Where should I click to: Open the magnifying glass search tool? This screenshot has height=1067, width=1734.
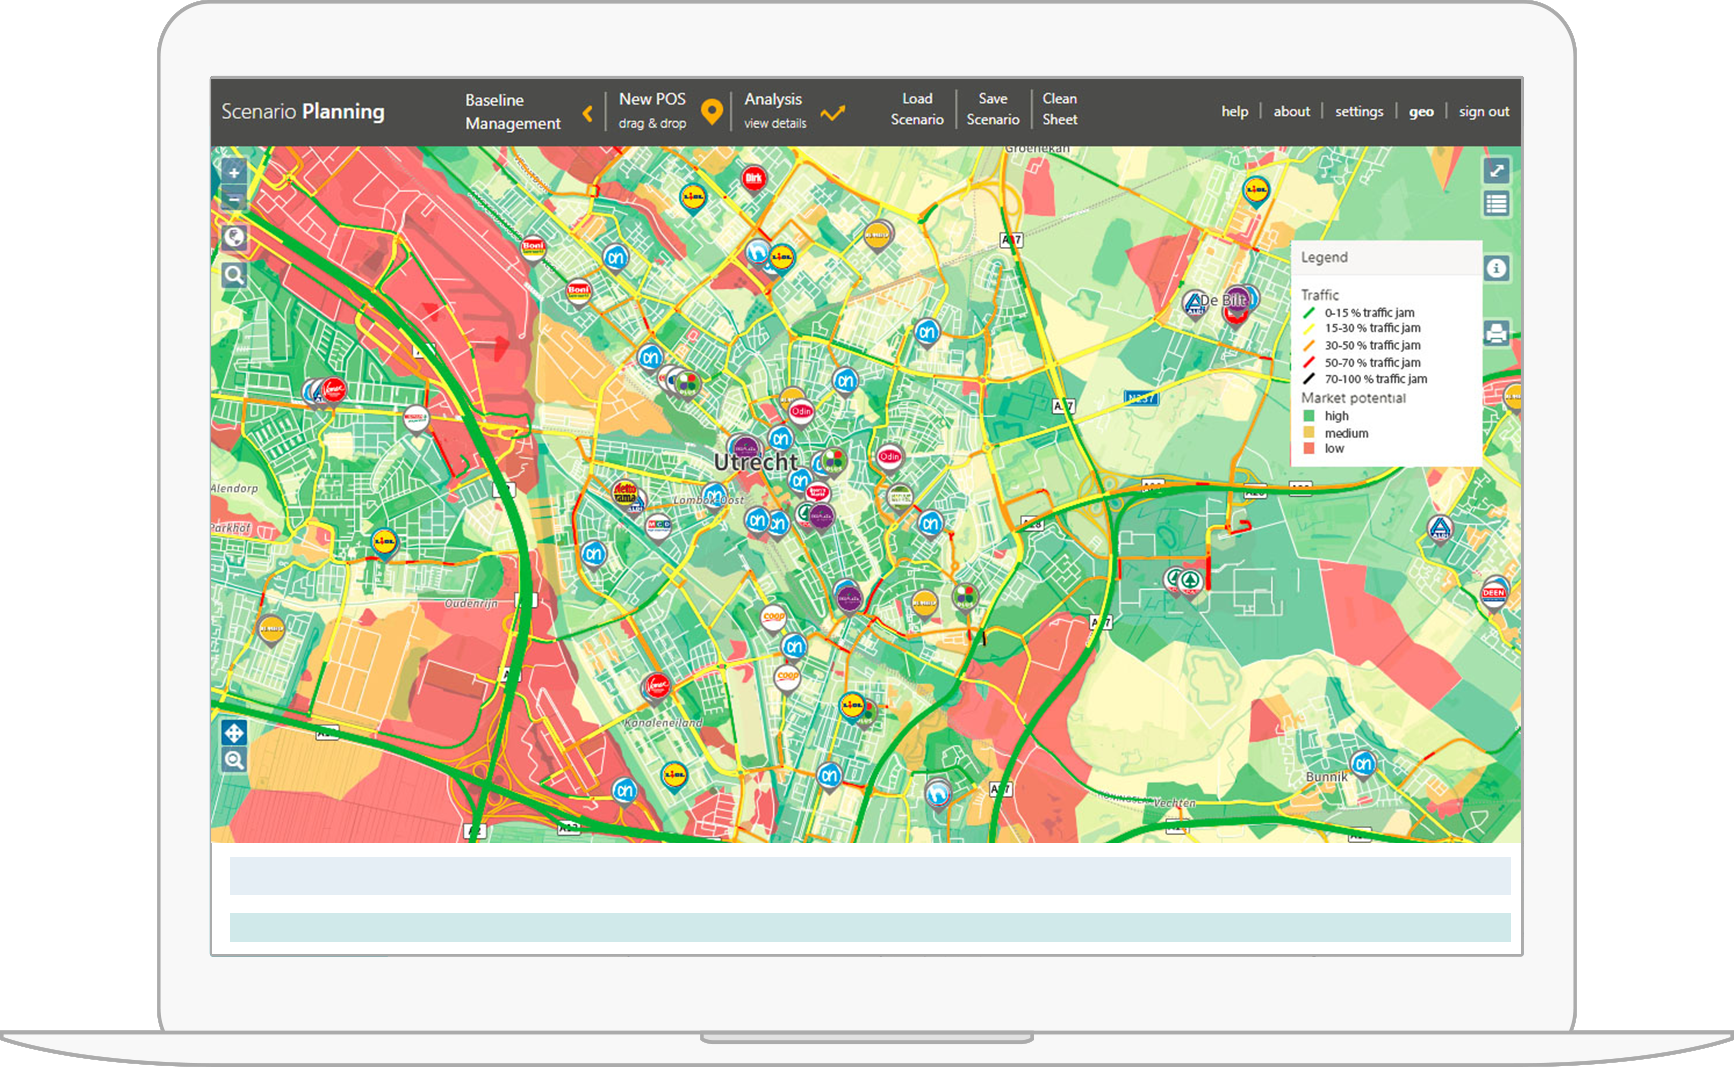[234, 275]
